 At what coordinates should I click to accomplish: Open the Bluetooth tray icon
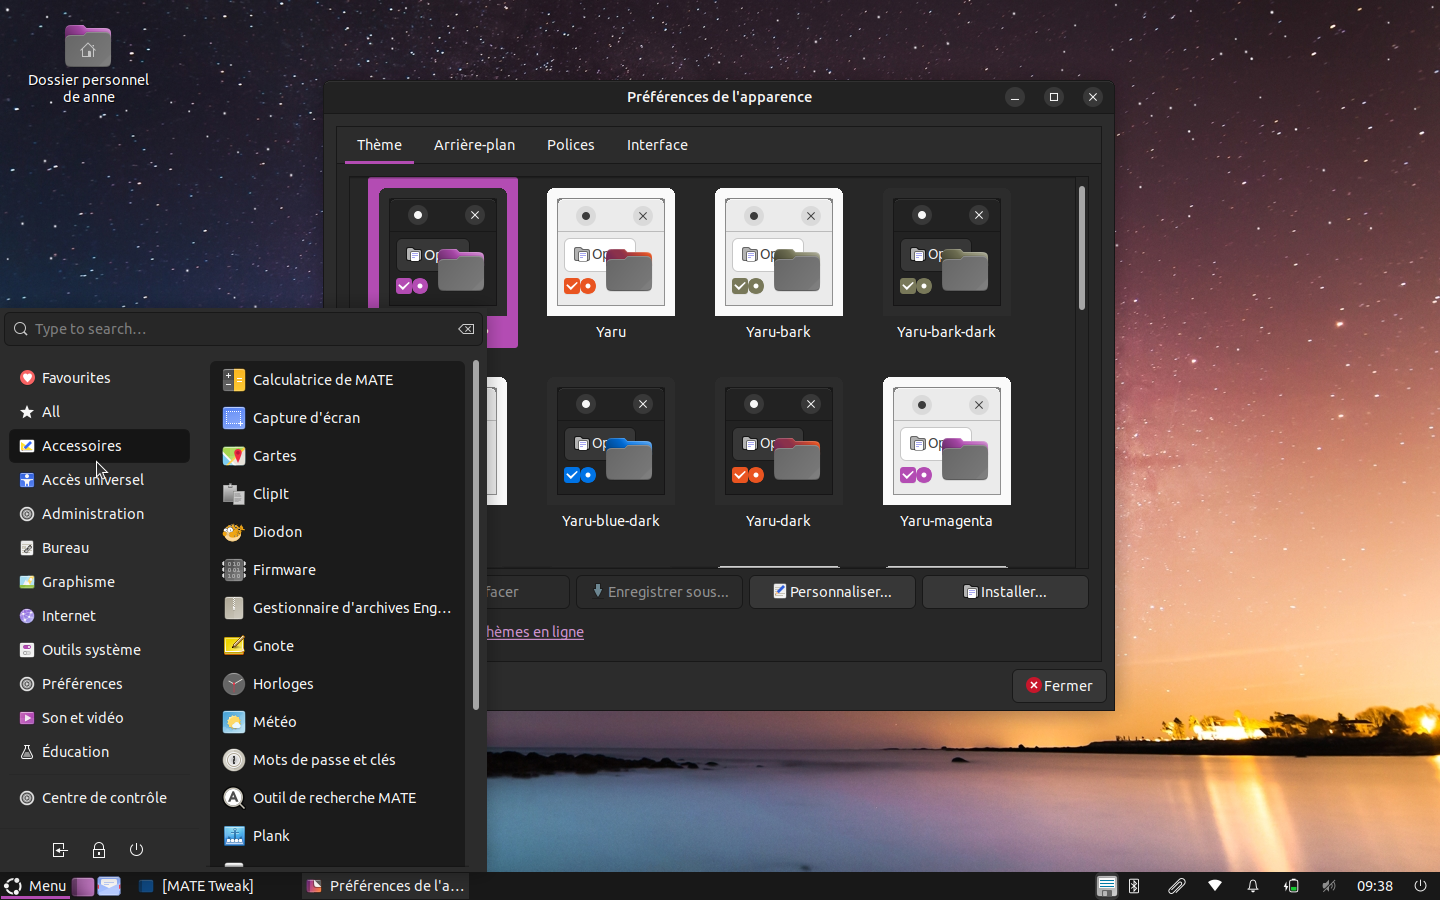click(x=1134, y=886)
